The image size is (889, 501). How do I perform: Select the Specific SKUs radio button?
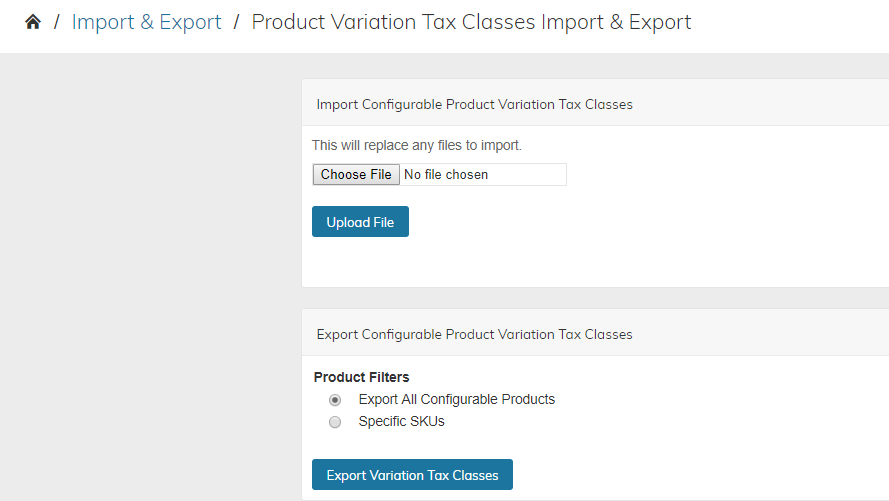tap(335, 422)
